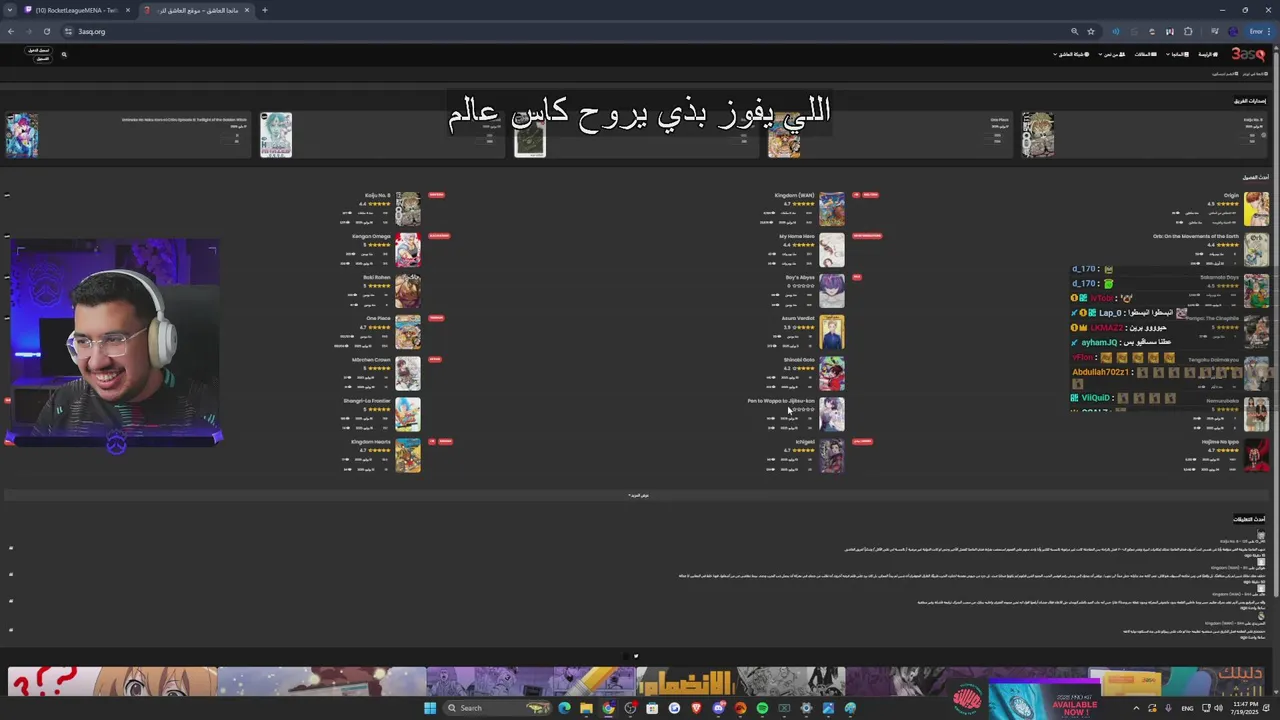
Task: Open the Hajime No Ippo title link
Action: [1221, 441]
